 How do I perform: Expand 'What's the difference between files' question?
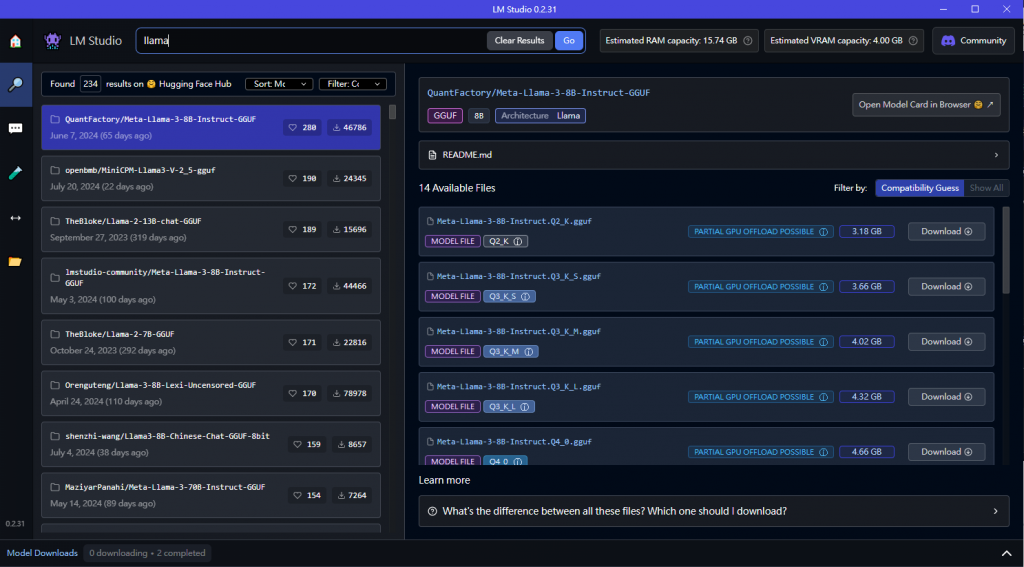tap(714, 511)
